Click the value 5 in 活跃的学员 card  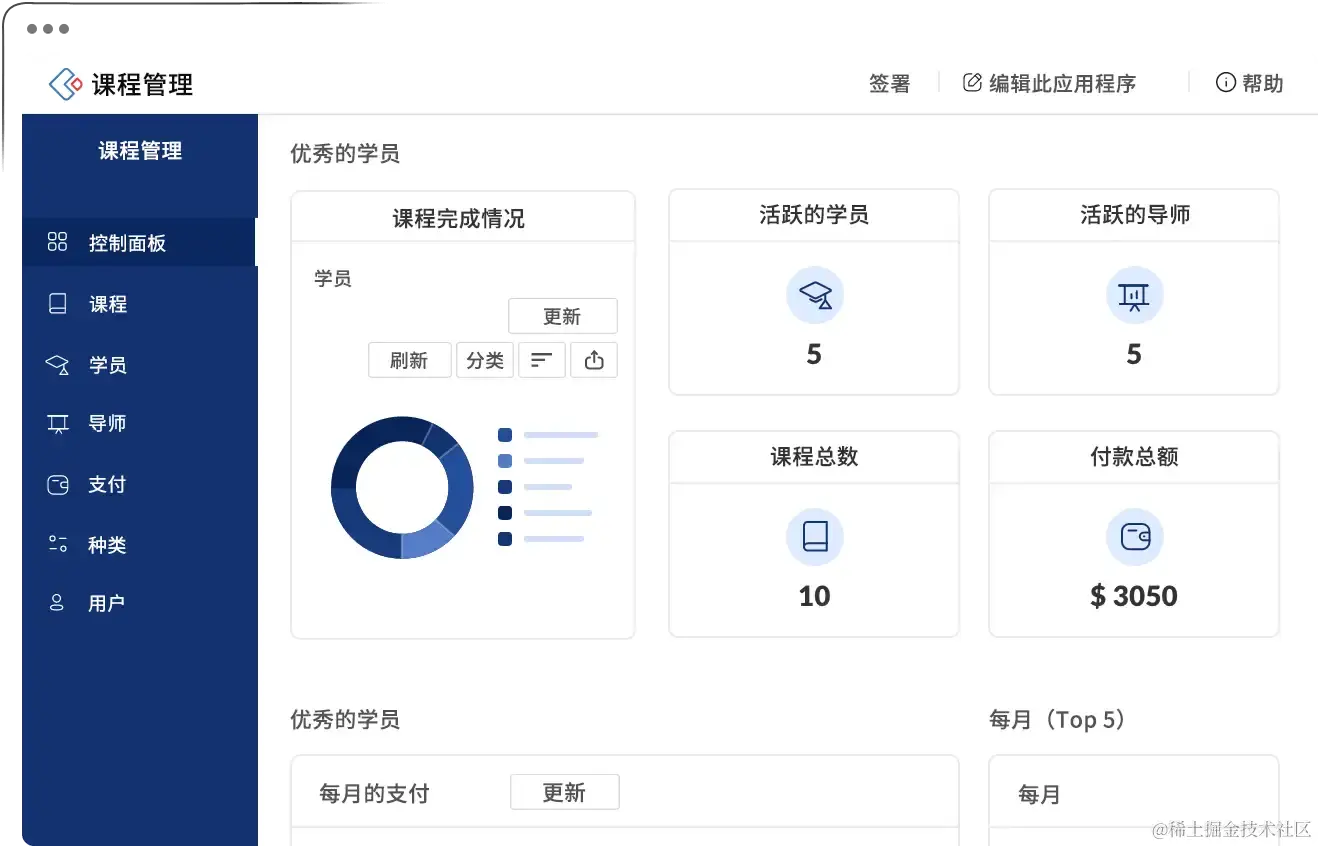click(x=814, y=354)
